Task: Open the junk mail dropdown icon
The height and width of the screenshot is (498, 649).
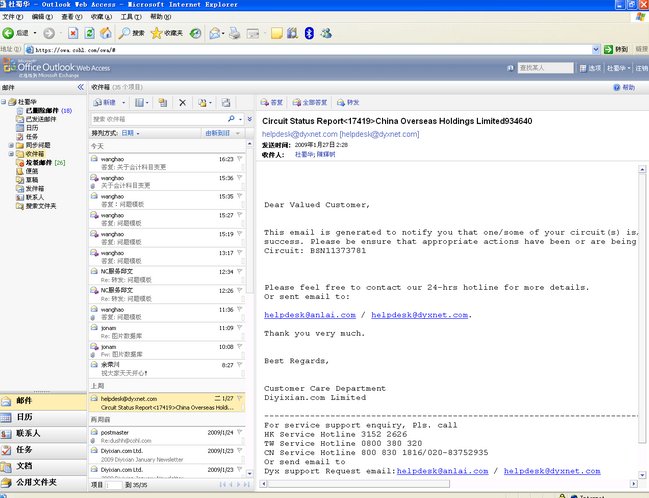Action: tap(204, 102)
